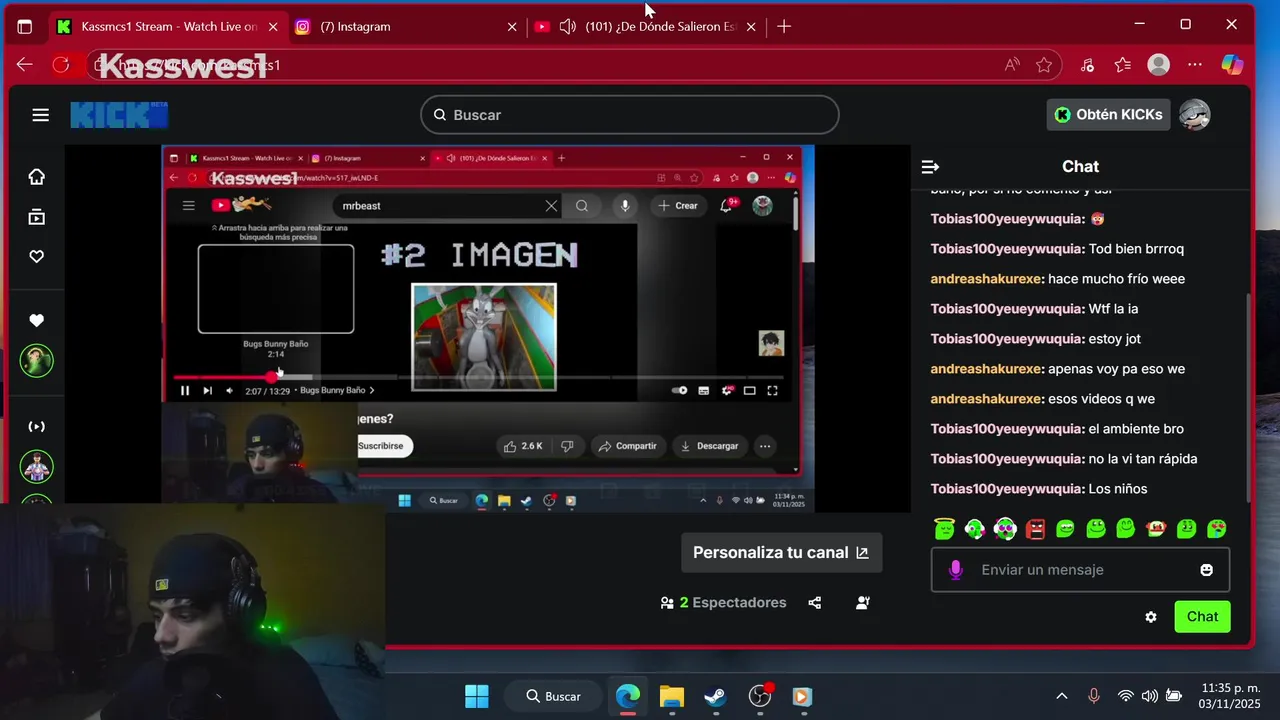
Task: Insert the clown emote
Action: coord(1157,528)
